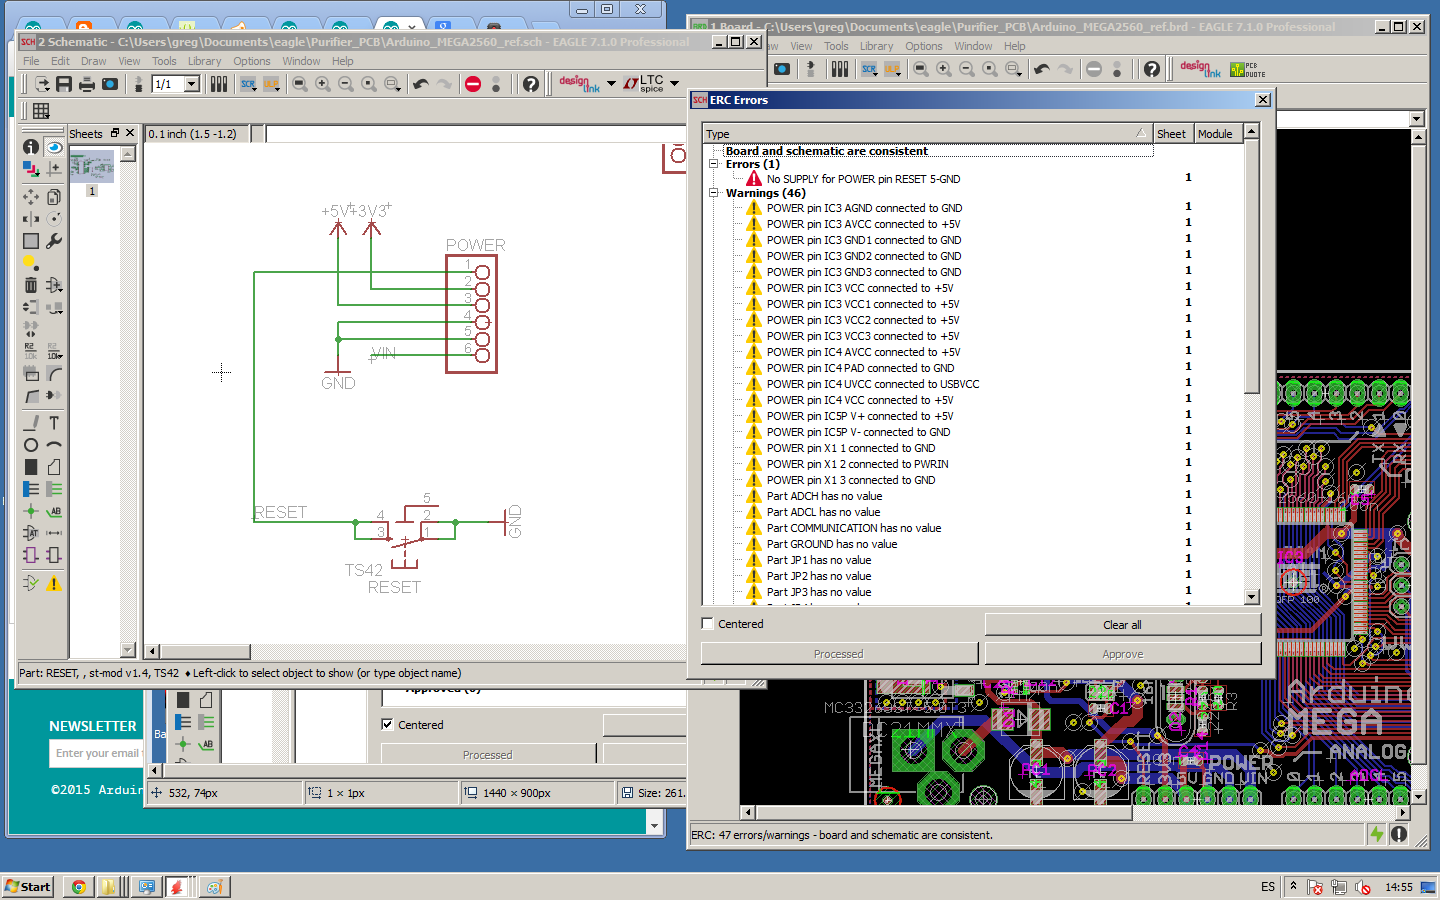Toggle the Stop command icon in the toolbar
Viewport: 1440px width, 900px height.
(472, 83)
